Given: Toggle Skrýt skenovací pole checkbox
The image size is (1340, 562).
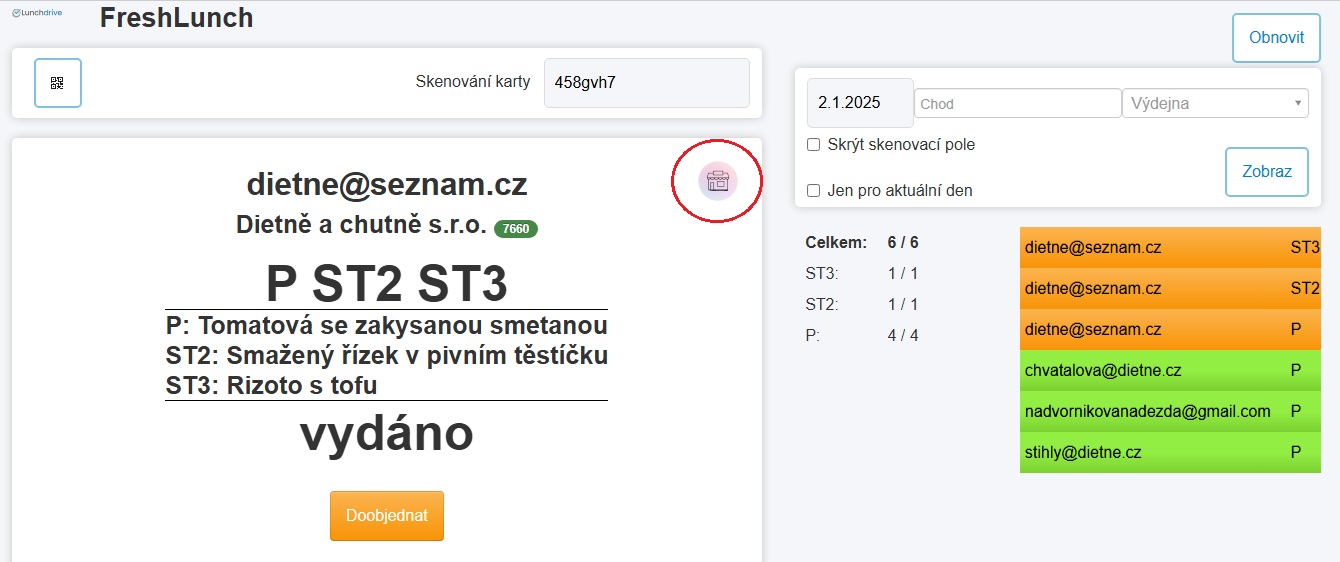Looking at the screenshot, I should click(814, 145).
